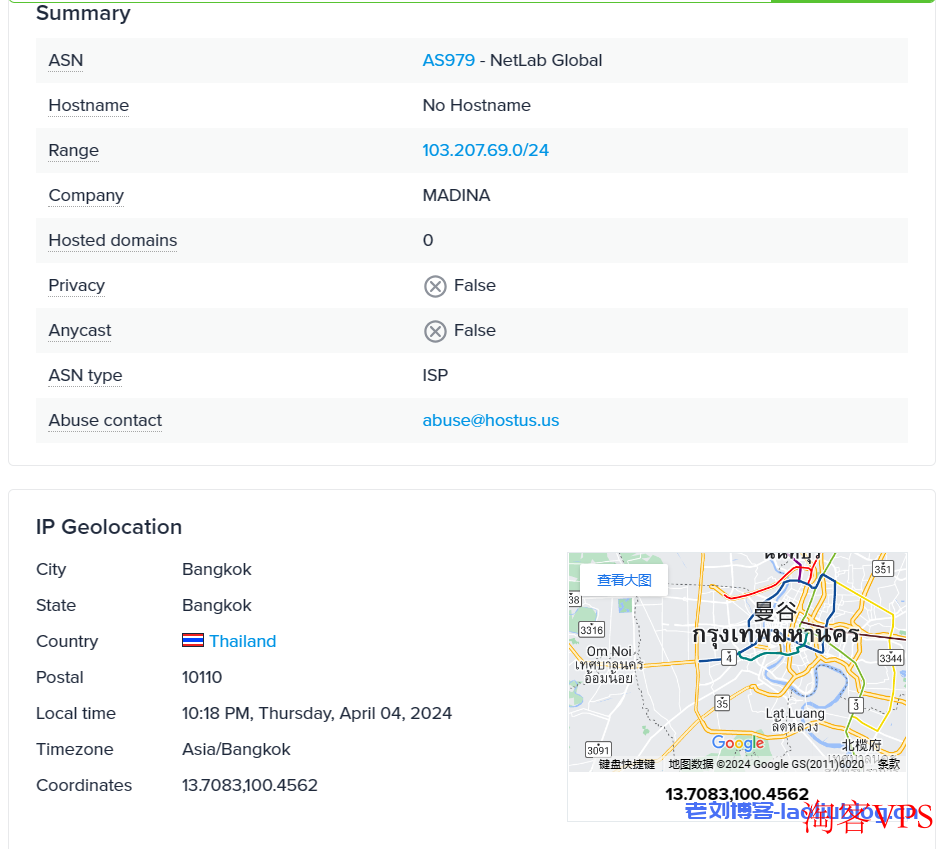Click the No Hostname value
The image size is (944, 849).
(x=476, y=105)
